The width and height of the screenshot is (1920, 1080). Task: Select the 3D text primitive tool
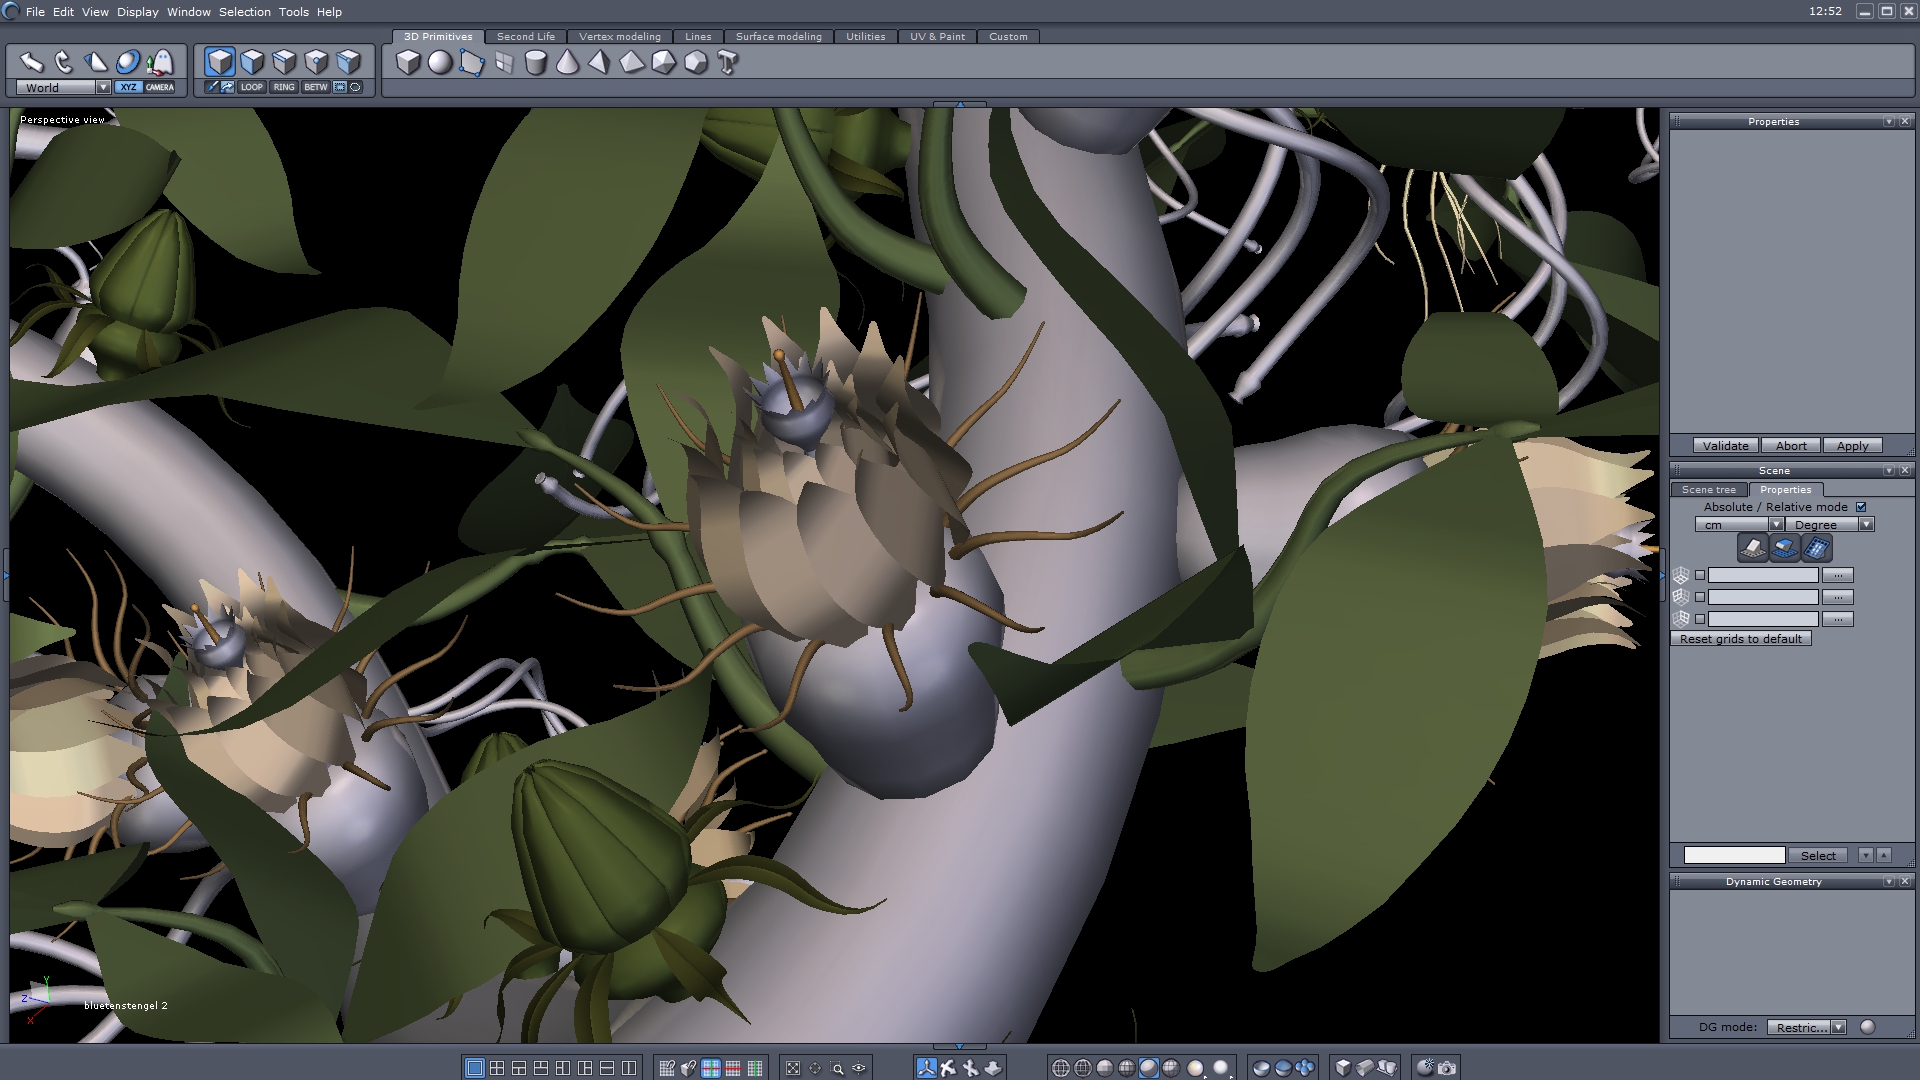coord(728,63)
